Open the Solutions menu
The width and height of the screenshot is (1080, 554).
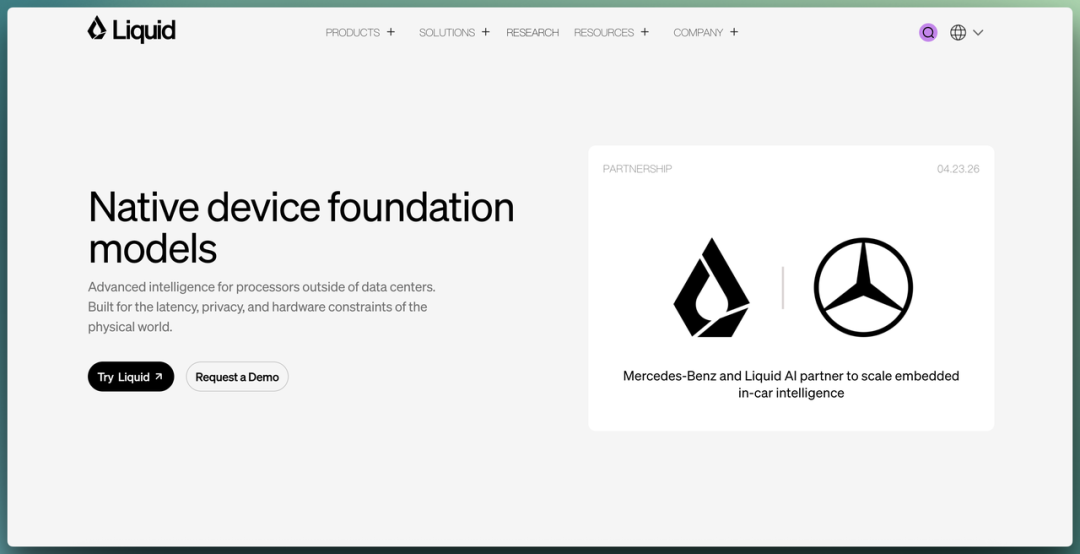[447, 32]
